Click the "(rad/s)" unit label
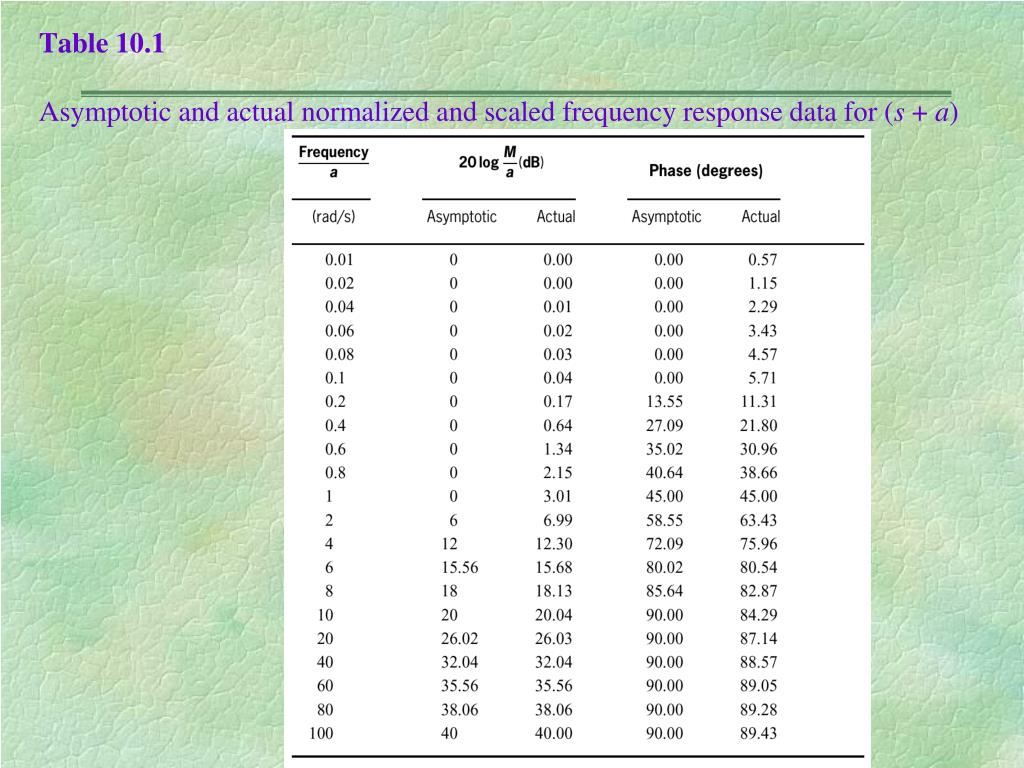The height and width of the screenshot is (768, 1024). click(334, 217)
